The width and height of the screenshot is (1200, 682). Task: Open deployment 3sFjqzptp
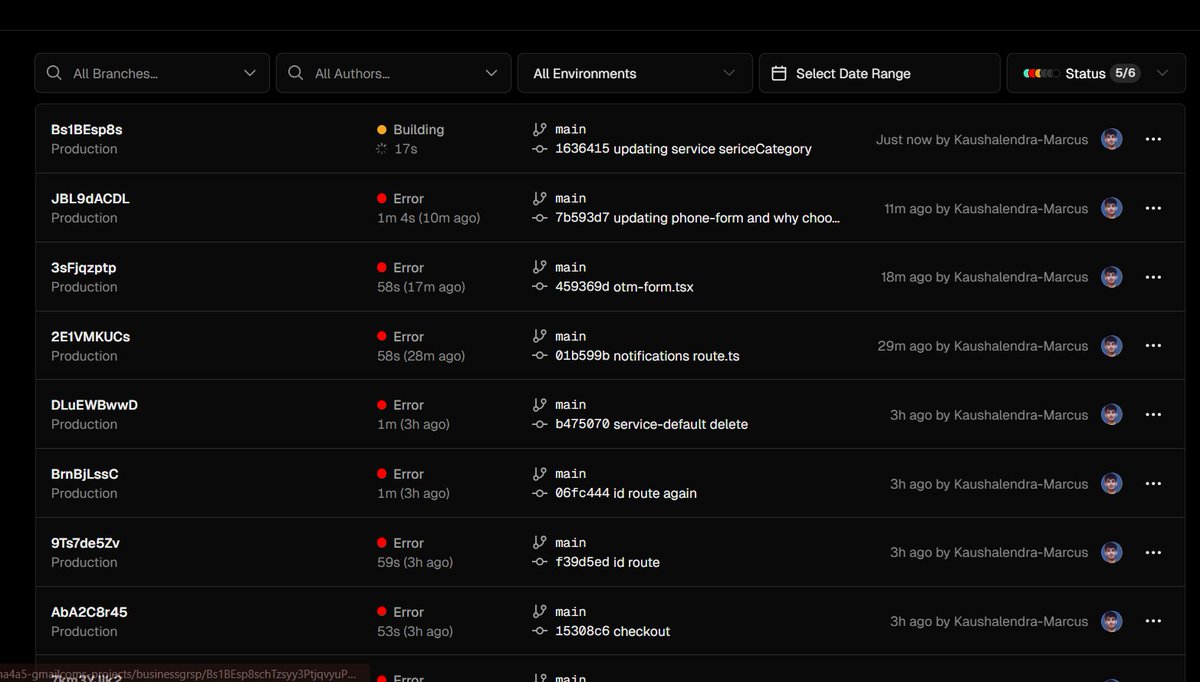(84, 268)
